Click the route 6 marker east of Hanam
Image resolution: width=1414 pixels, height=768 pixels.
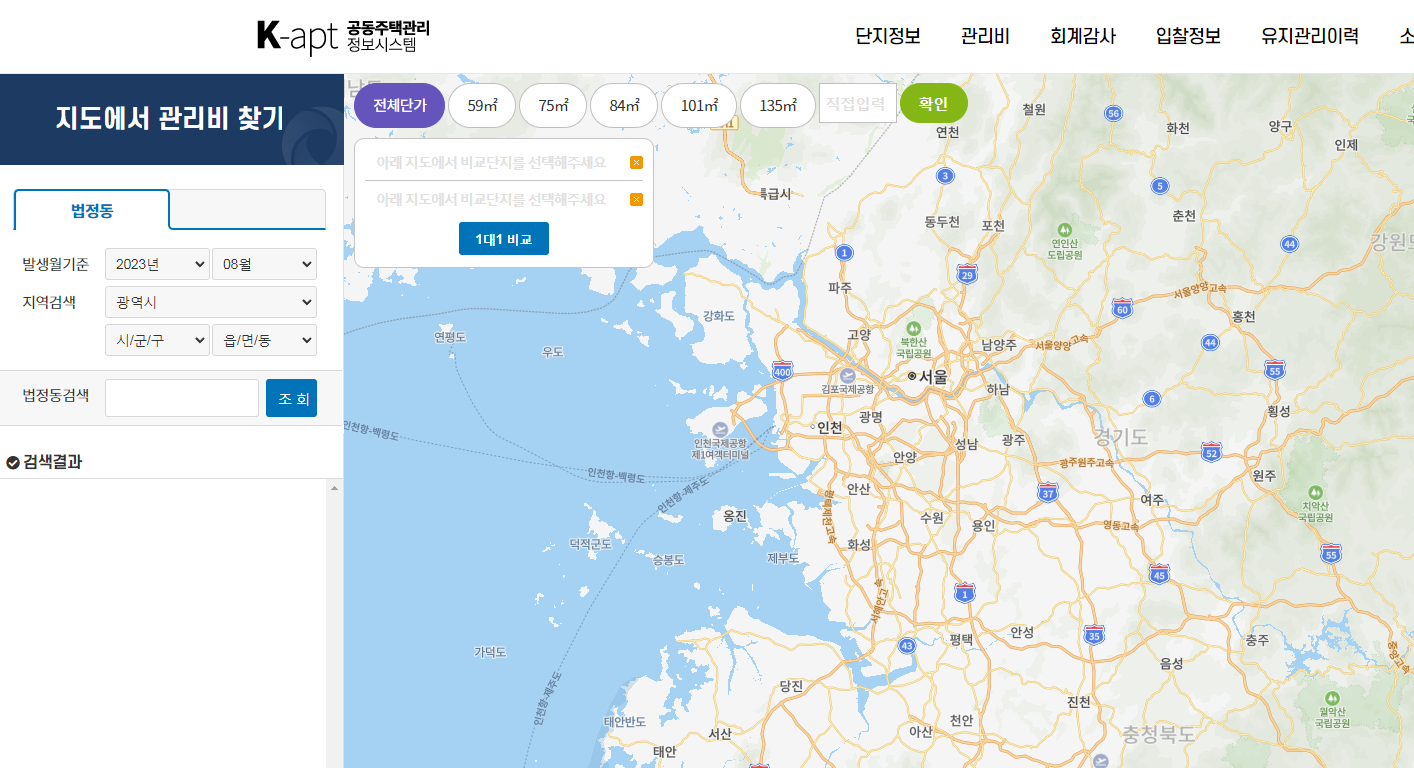coord(1152,399)
